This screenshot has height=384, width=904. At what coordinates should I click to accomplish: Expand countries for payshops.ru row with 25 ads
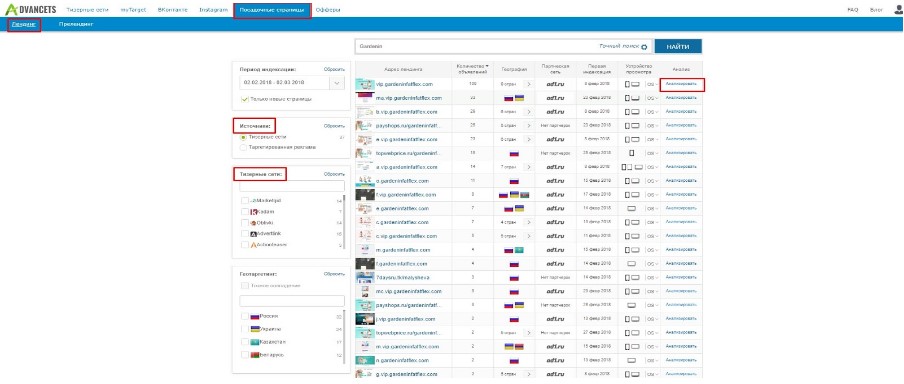coord(528,126)
